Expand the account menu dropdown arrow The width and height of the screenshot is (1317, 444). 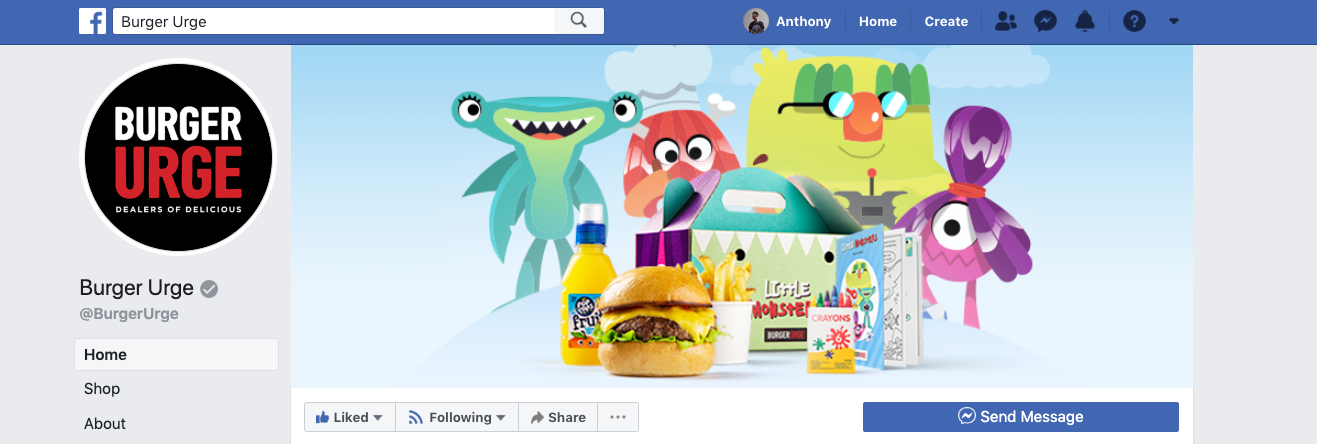[x=1174, y=21]
